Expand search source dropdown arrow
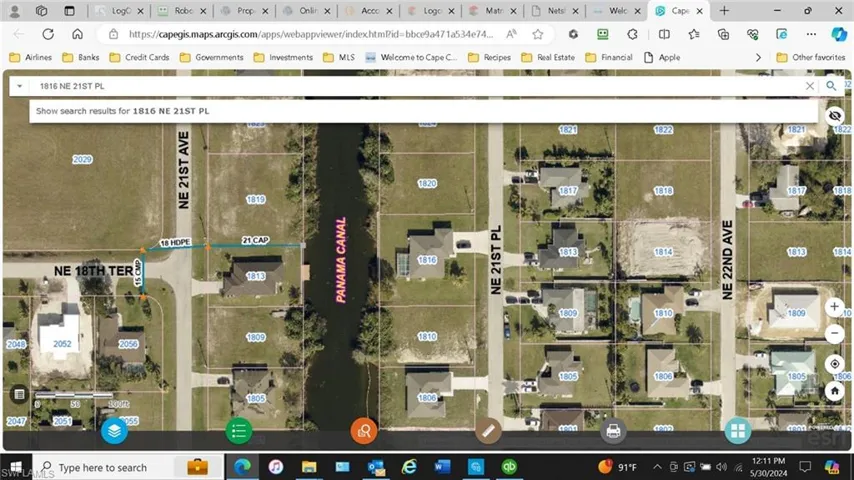854x480 pixels. pyautogui.click(x=20, y=86)
